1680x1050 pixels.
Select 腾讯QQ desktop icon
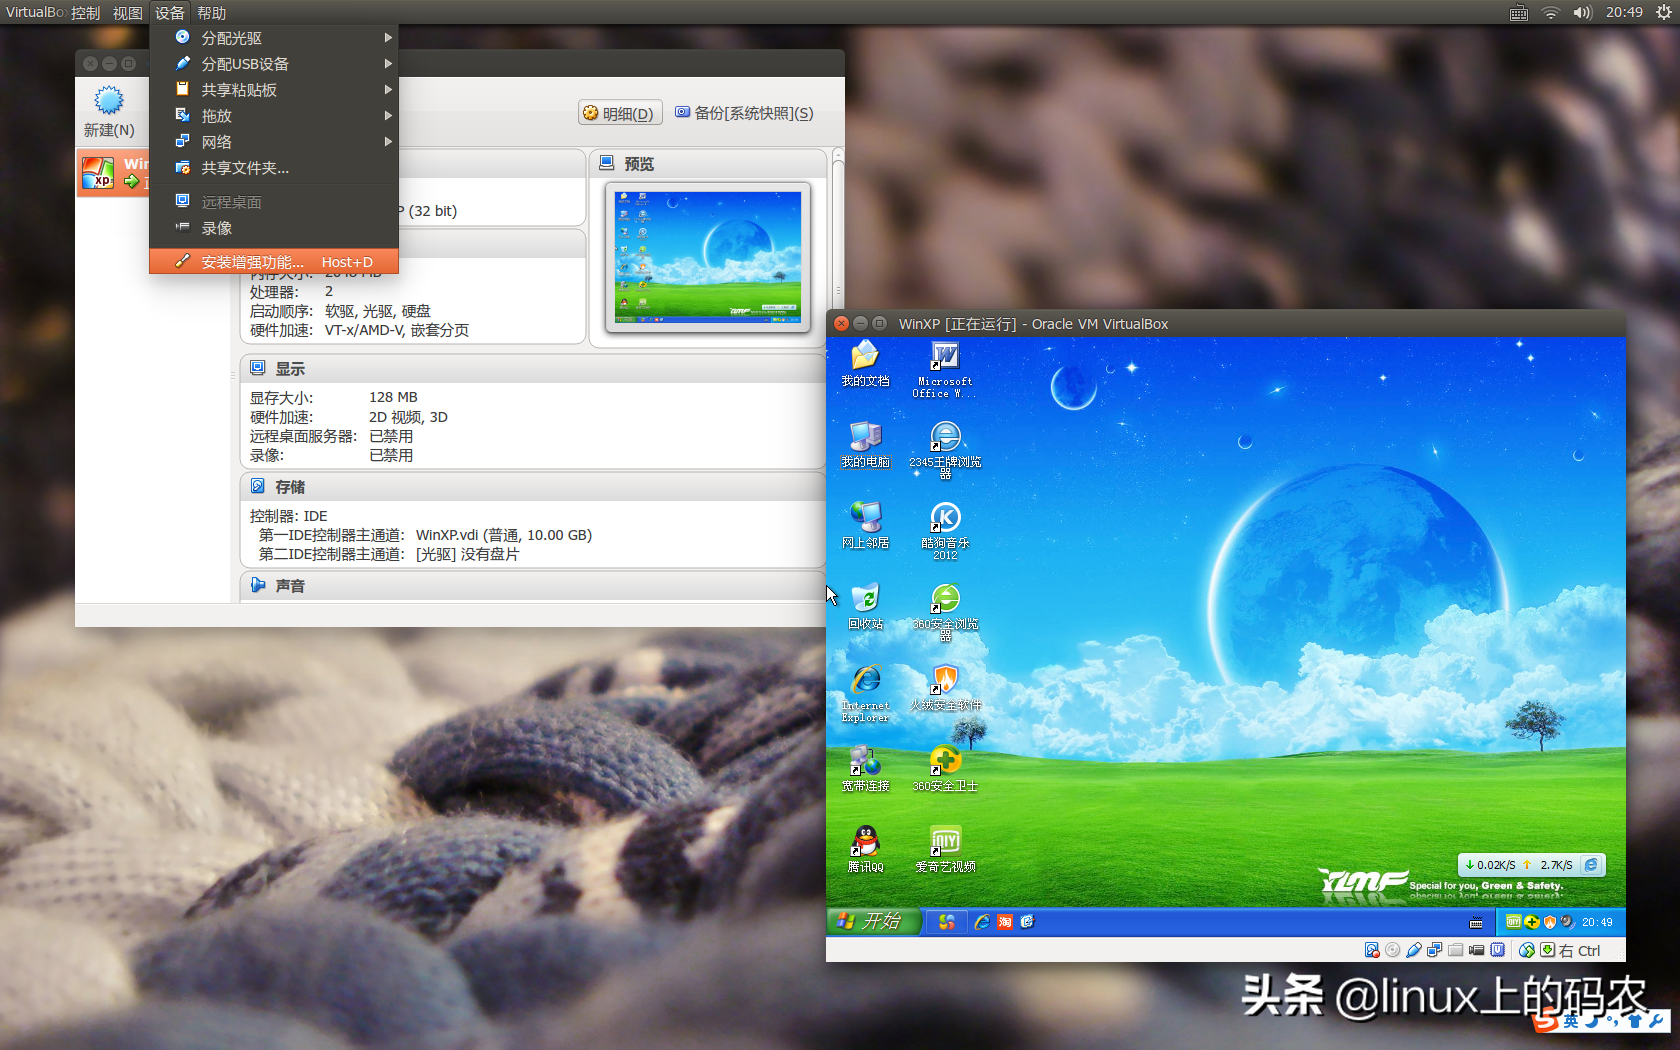[865, 850]
